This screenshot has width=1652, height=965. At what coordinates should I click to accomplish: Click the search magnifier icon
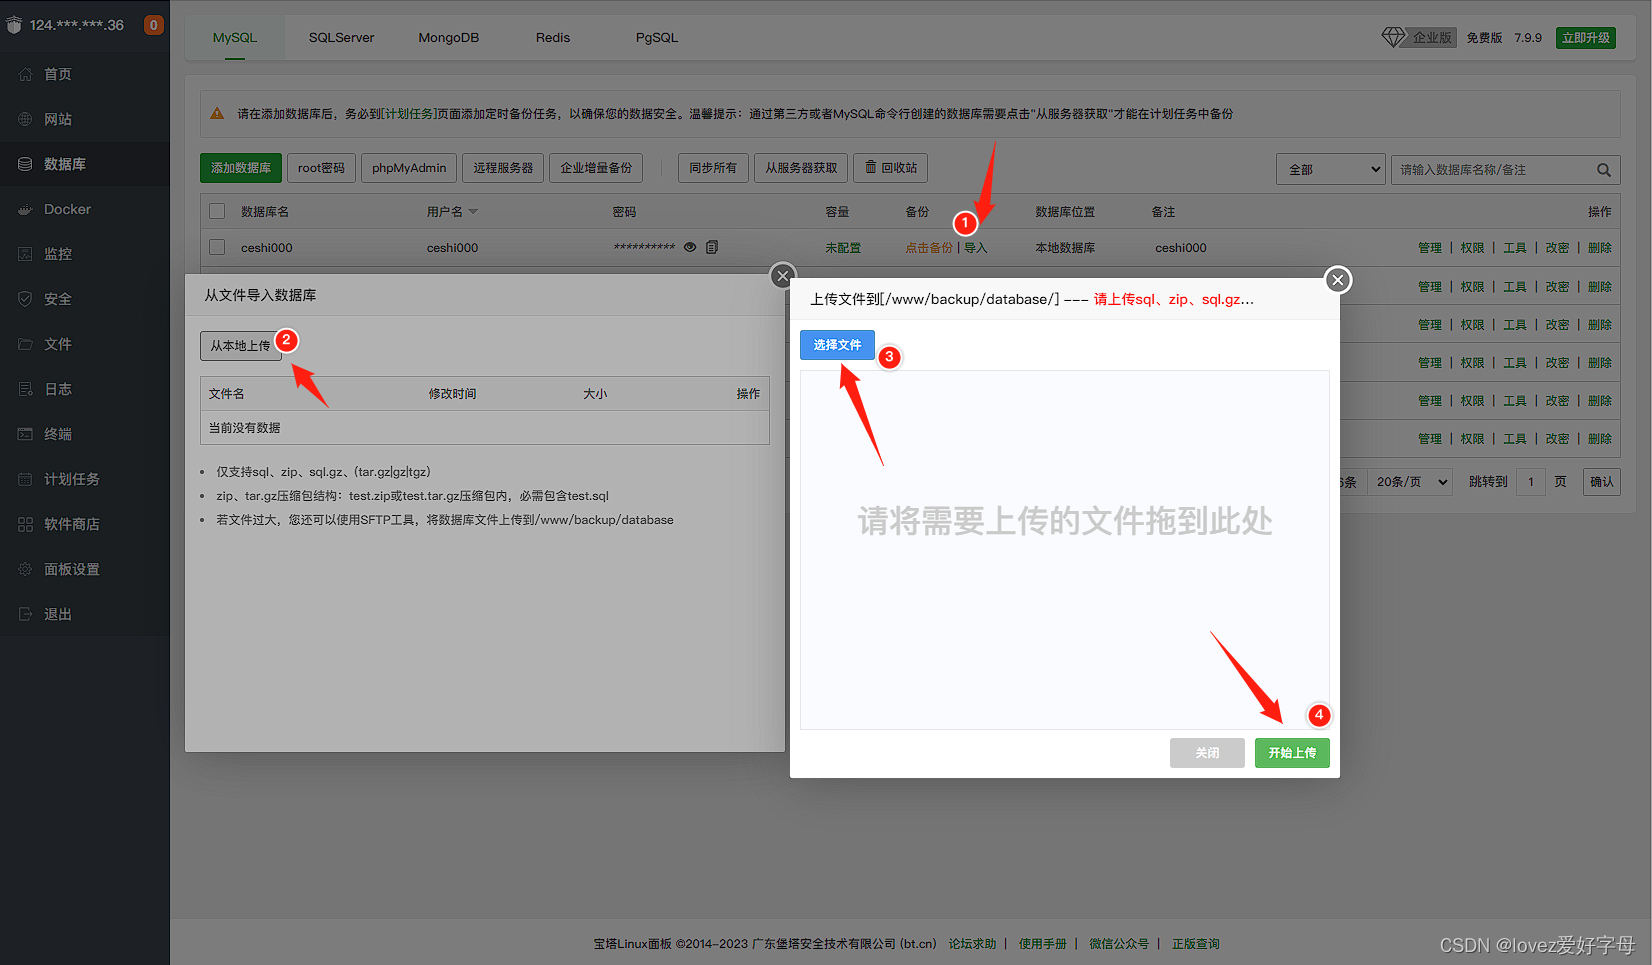1604,170
